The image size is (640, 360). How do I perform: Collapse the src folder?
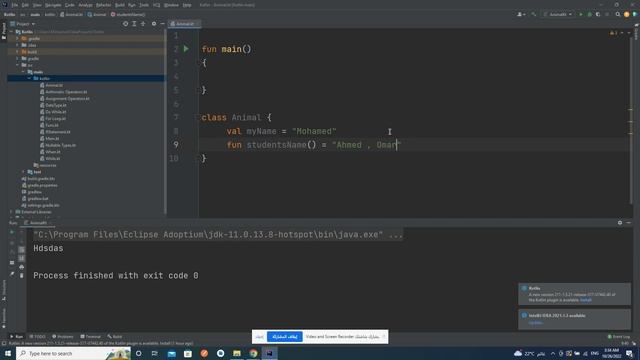coord(18,65)
